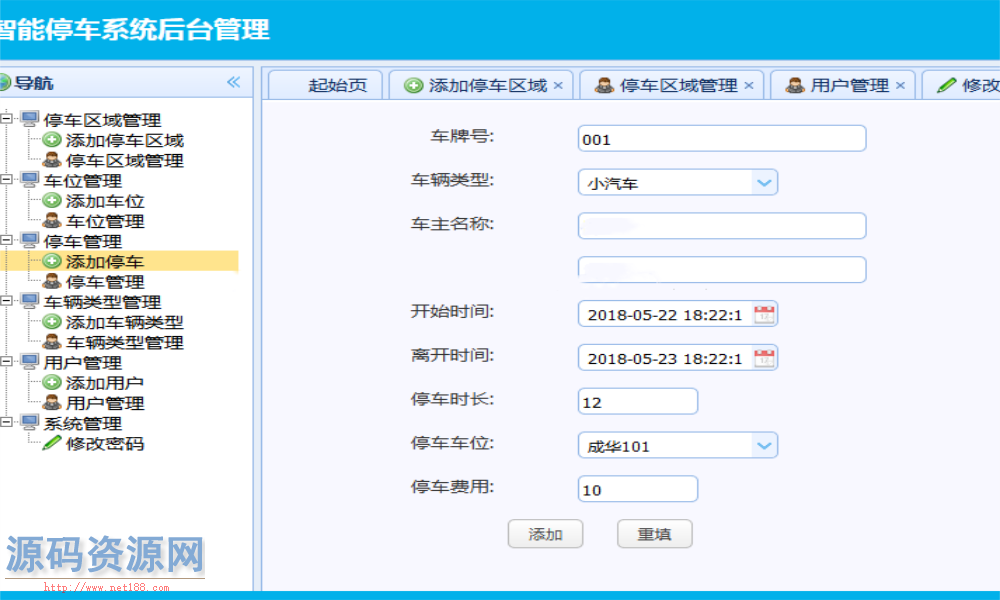This screenshot has height=600, width=1000.
Task: Click the 添加 submit button
Action: point(545,534)
